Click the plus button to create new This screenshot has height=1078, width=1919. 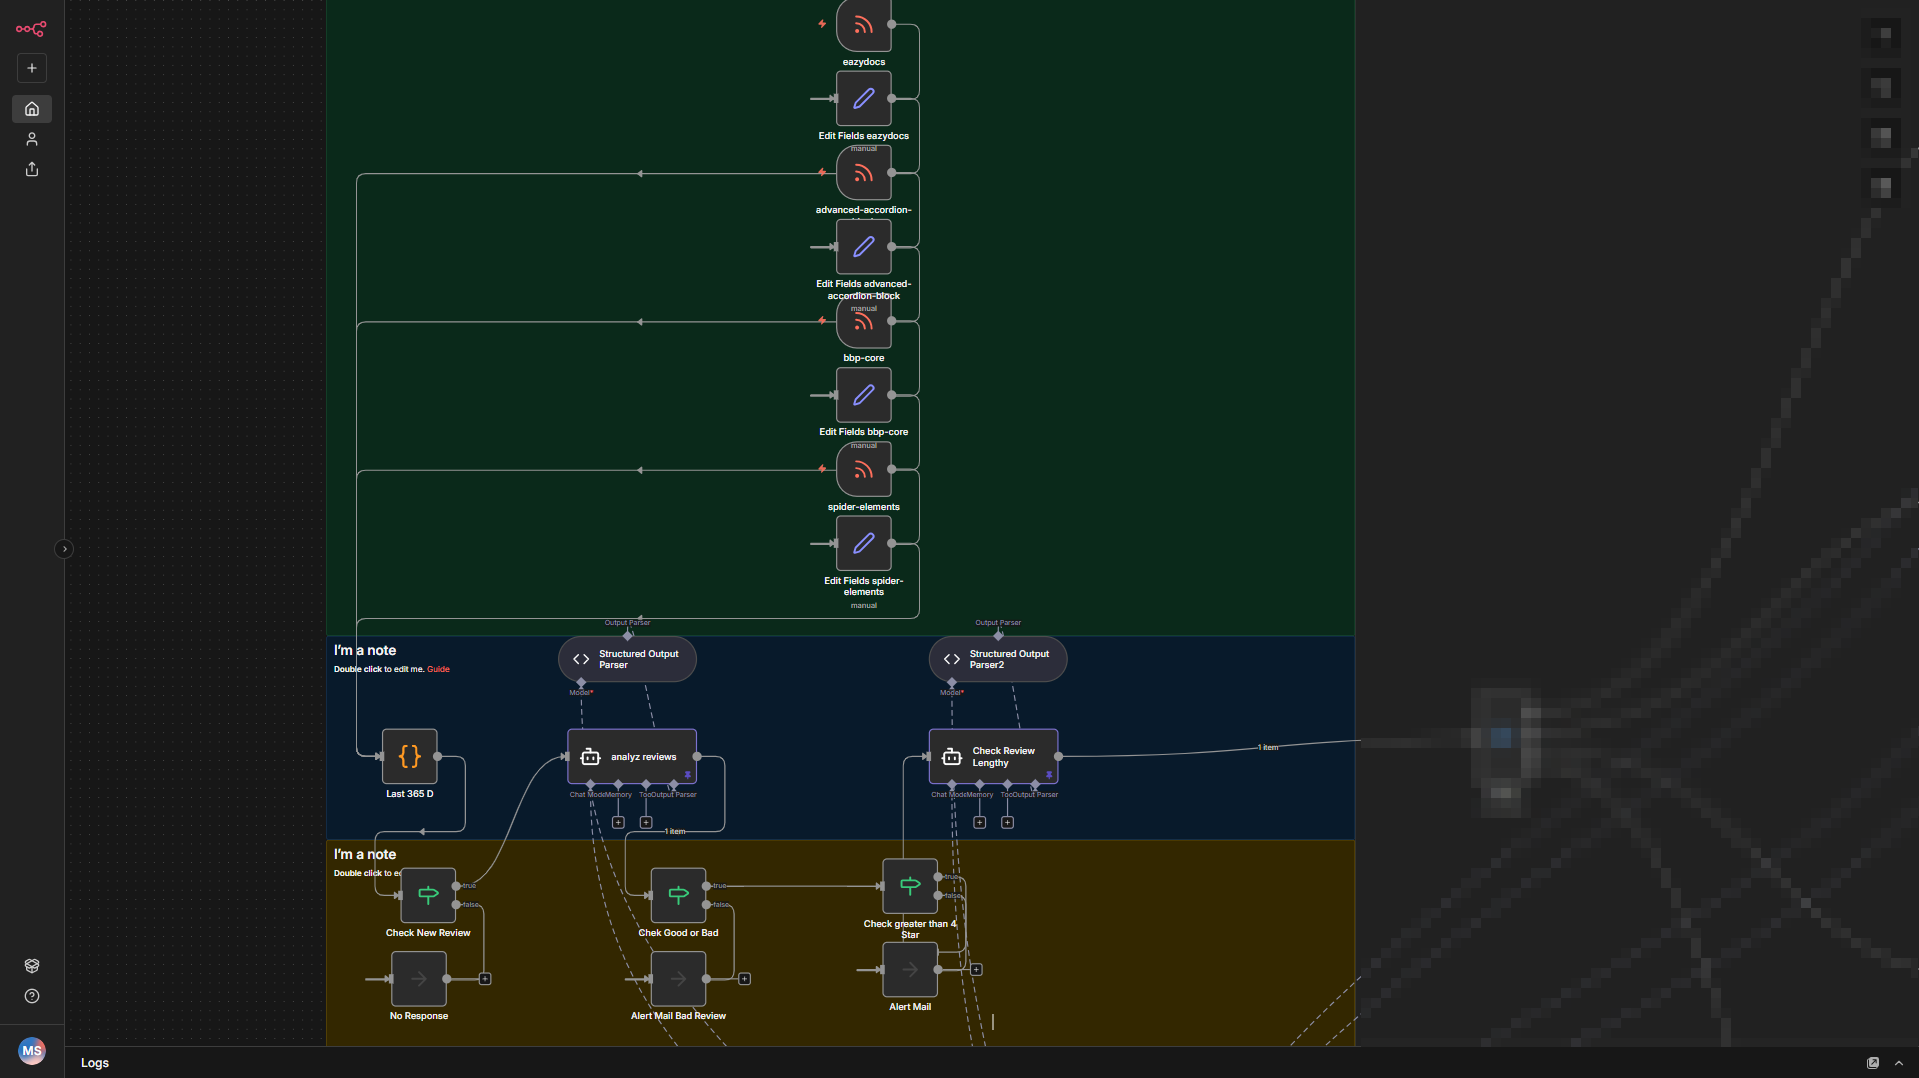tap(32, 68)
